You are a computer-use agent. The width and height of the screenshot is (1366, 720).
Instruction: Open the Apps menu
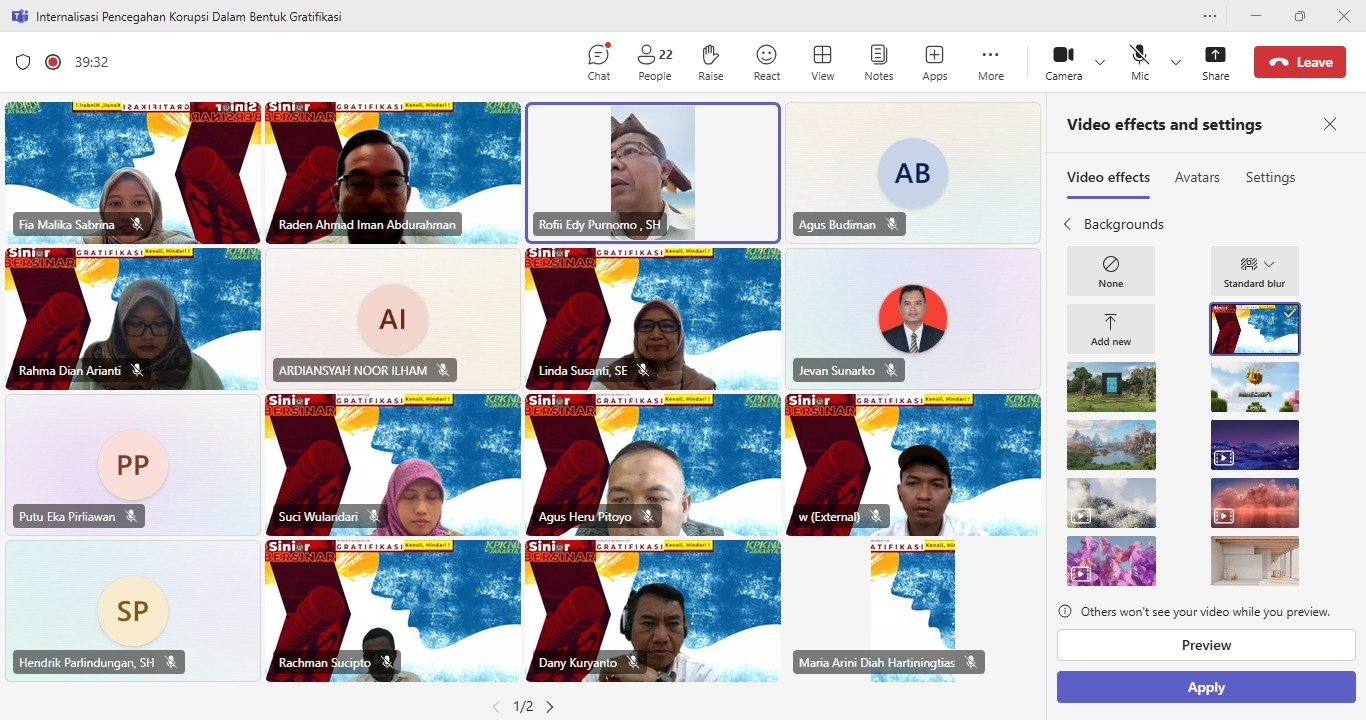click(934, 62)
